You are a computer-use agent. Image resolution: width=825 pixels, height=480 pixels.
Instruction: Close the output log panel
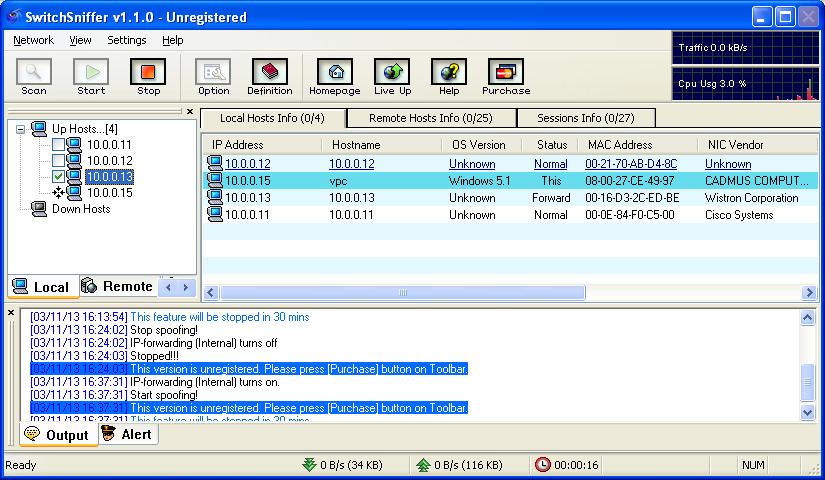click(11, 313)
